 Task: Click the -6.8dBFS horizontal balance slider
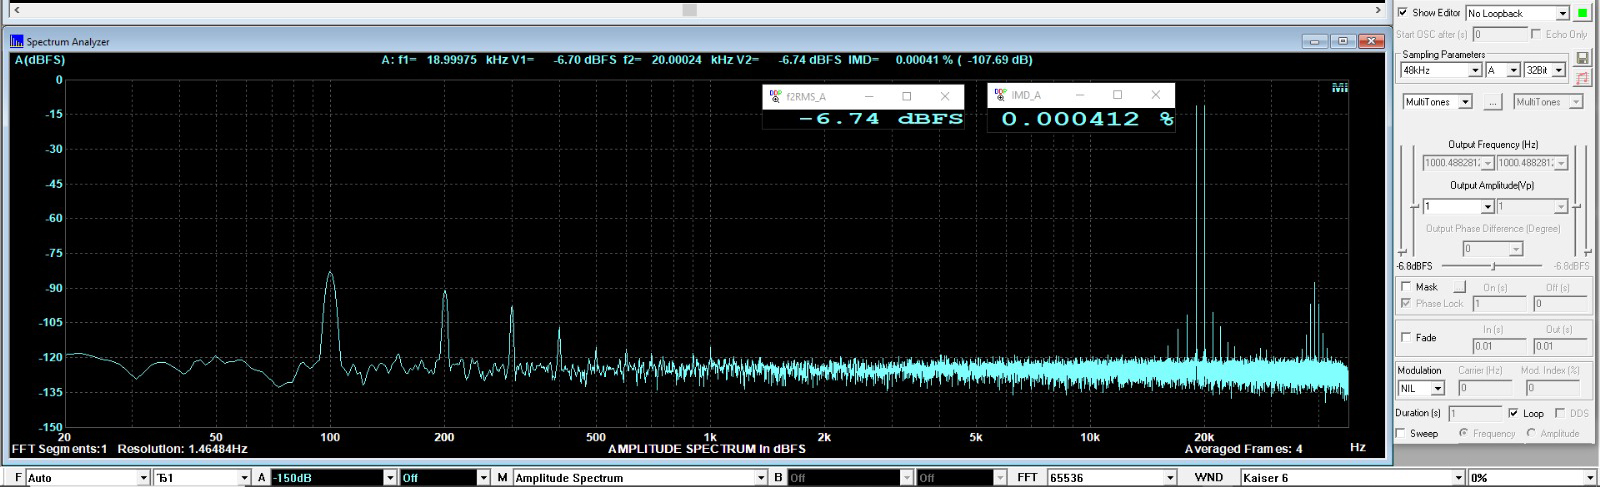1493,266
